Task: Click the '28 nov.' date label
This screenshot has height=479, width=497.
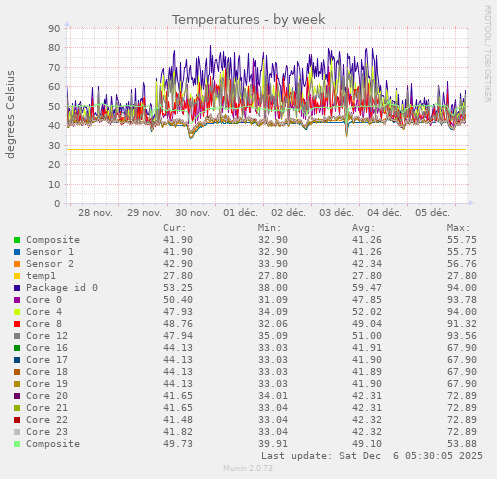Action: (x=95, y=213)
